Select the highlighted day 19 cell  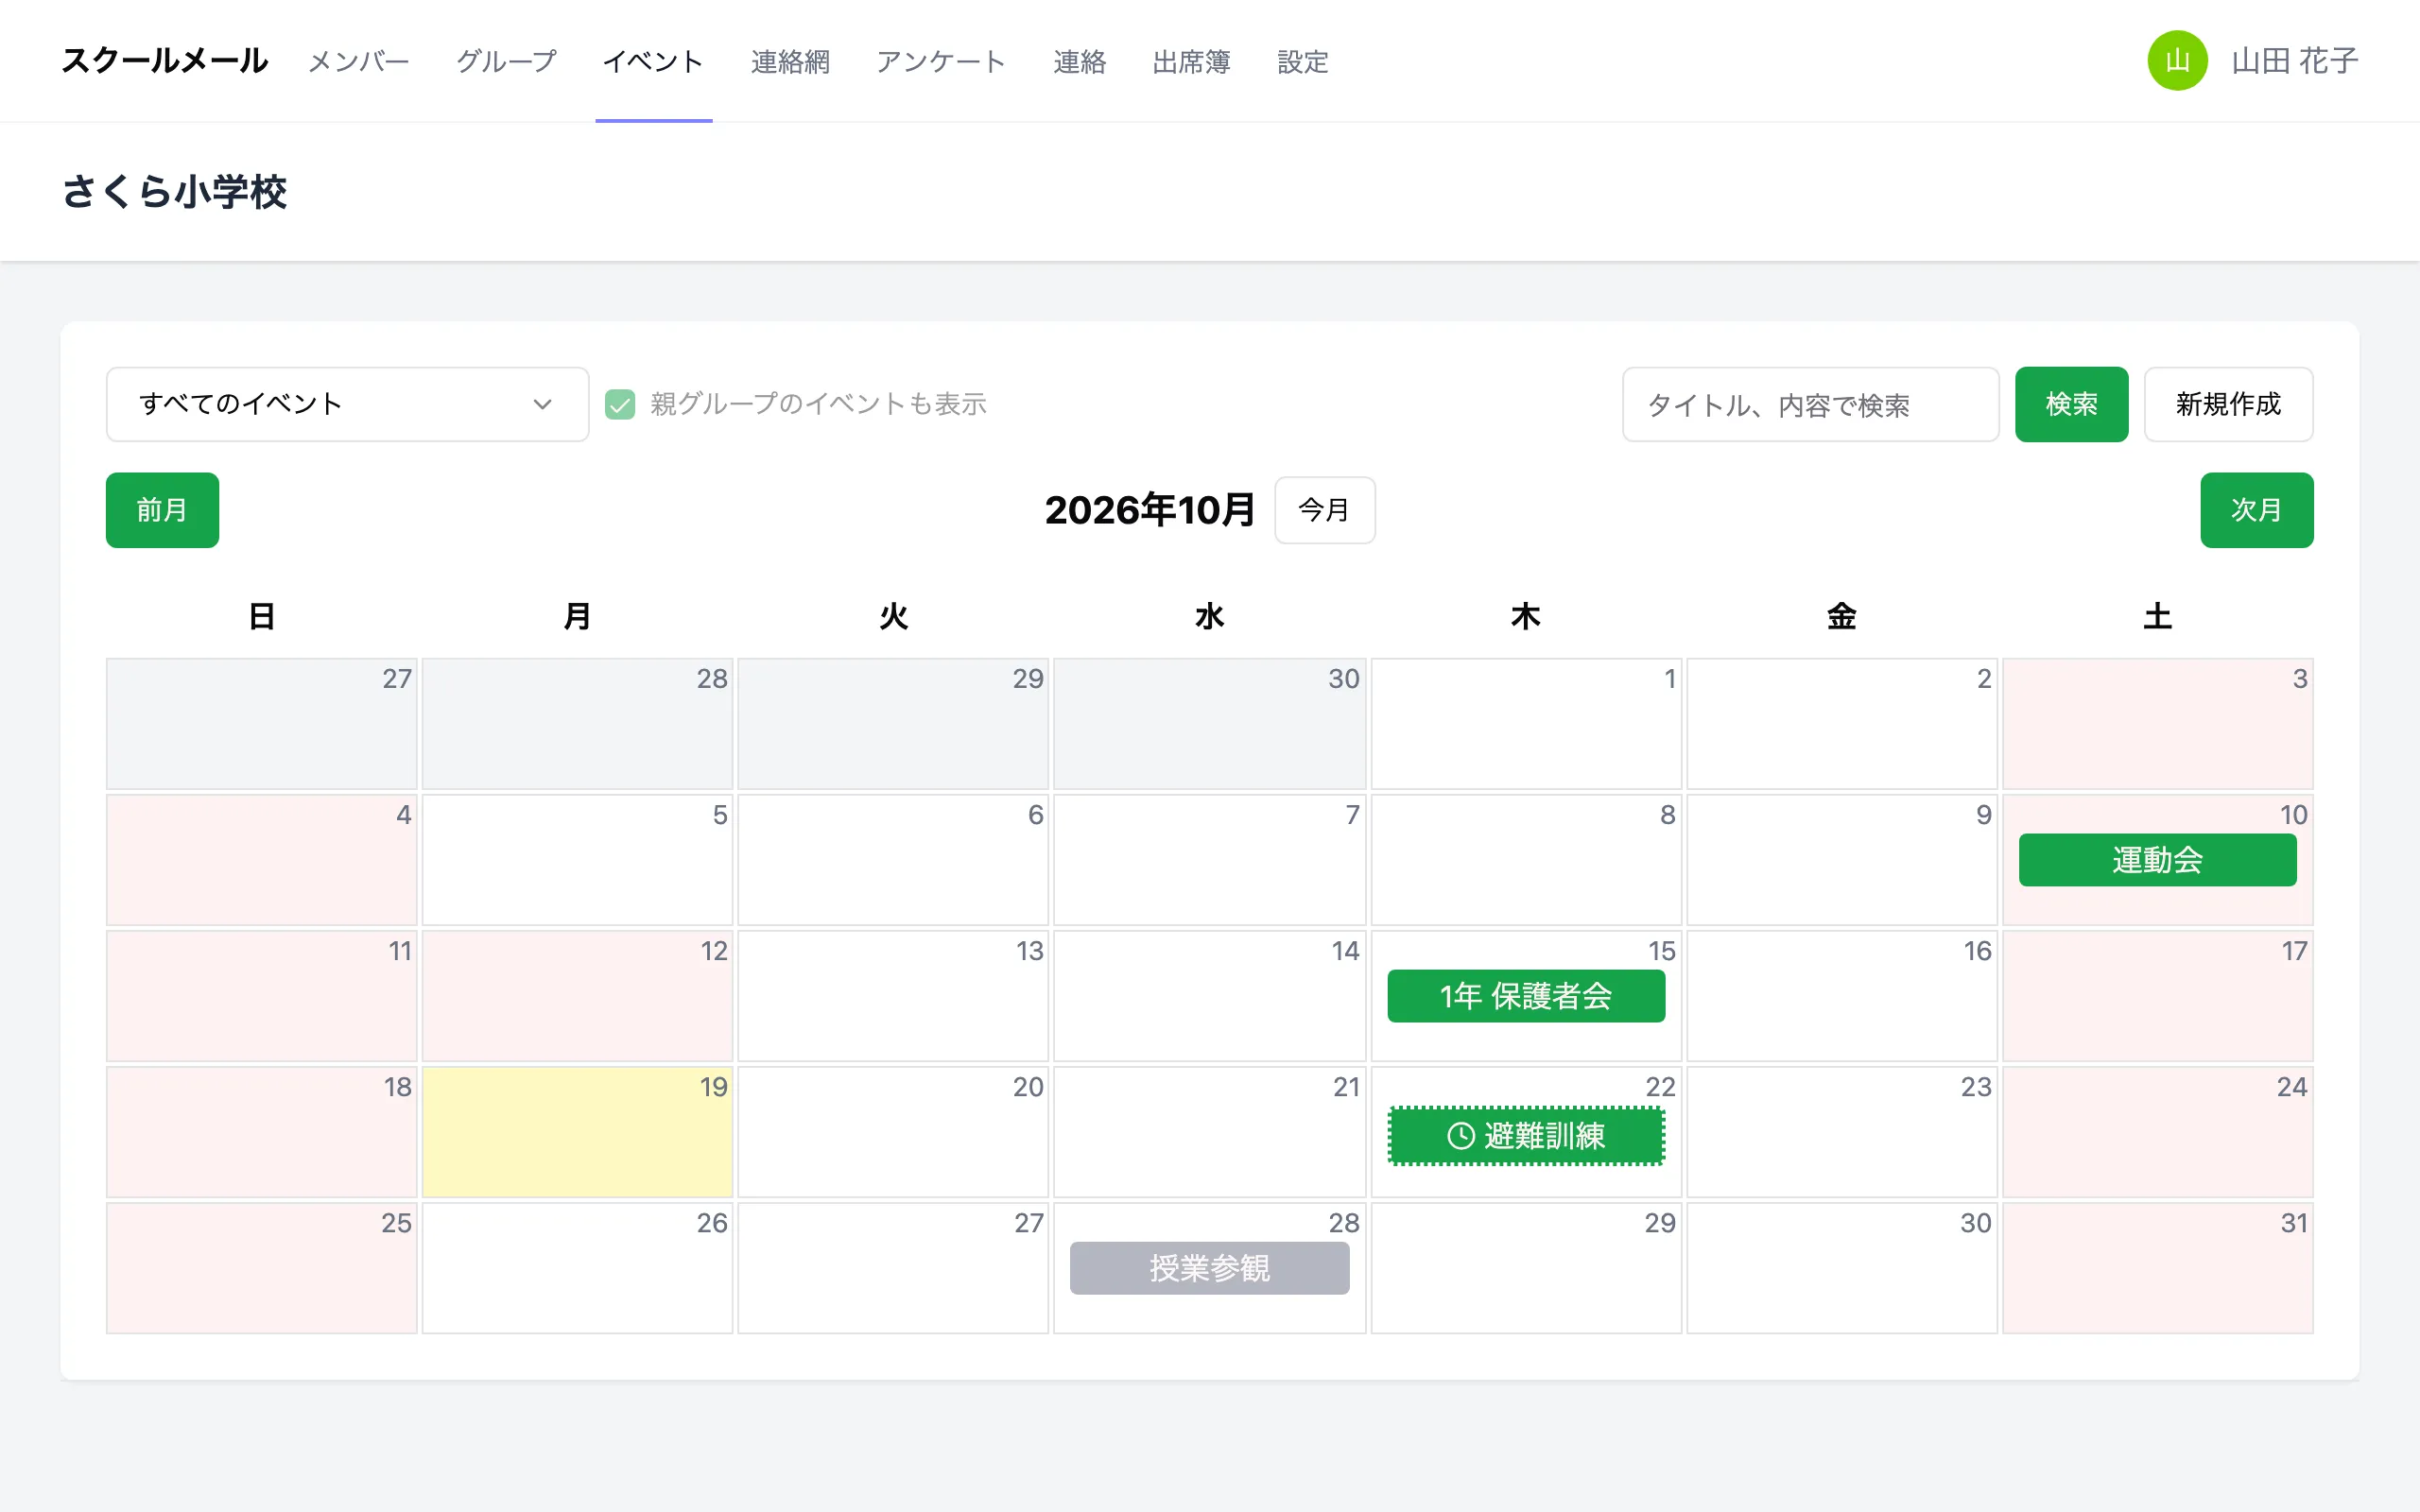577,1132
